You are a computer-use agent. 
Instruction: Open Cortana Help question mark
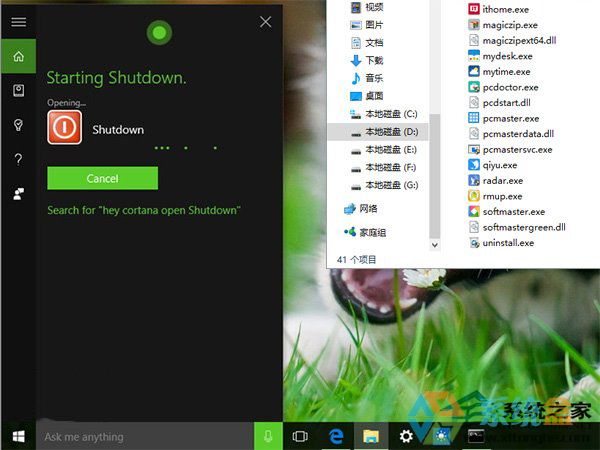point(18,159)
